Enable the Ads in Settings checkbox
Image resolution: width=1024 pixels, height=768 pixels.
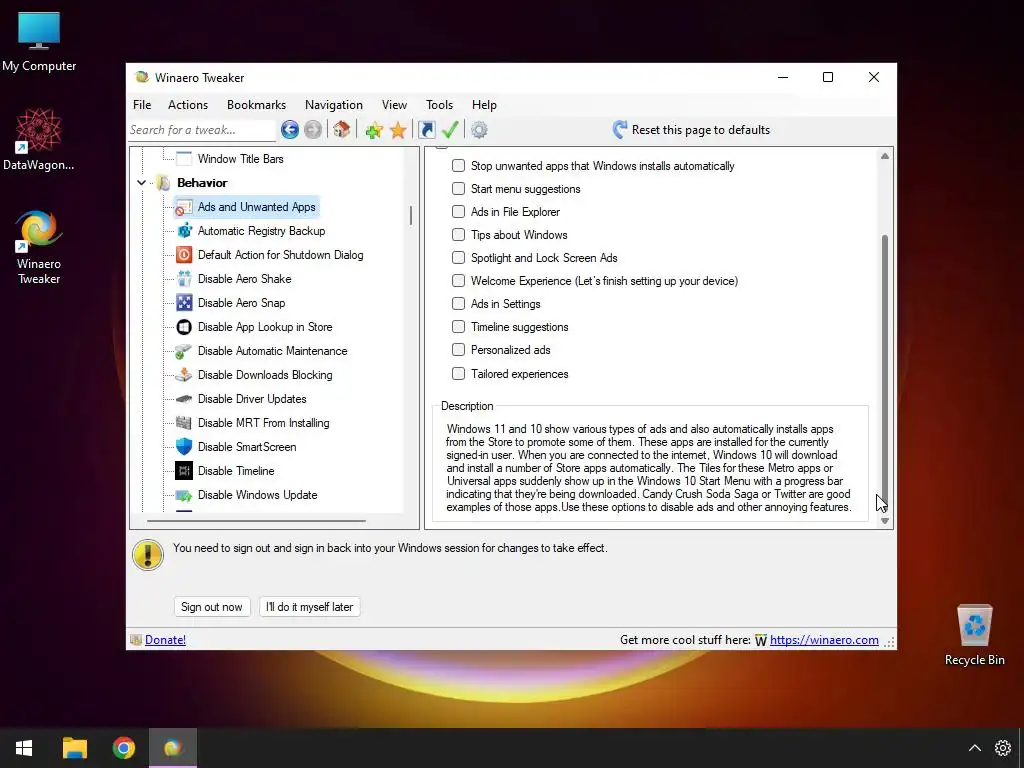pyautogui.click(x=458, y=304)
